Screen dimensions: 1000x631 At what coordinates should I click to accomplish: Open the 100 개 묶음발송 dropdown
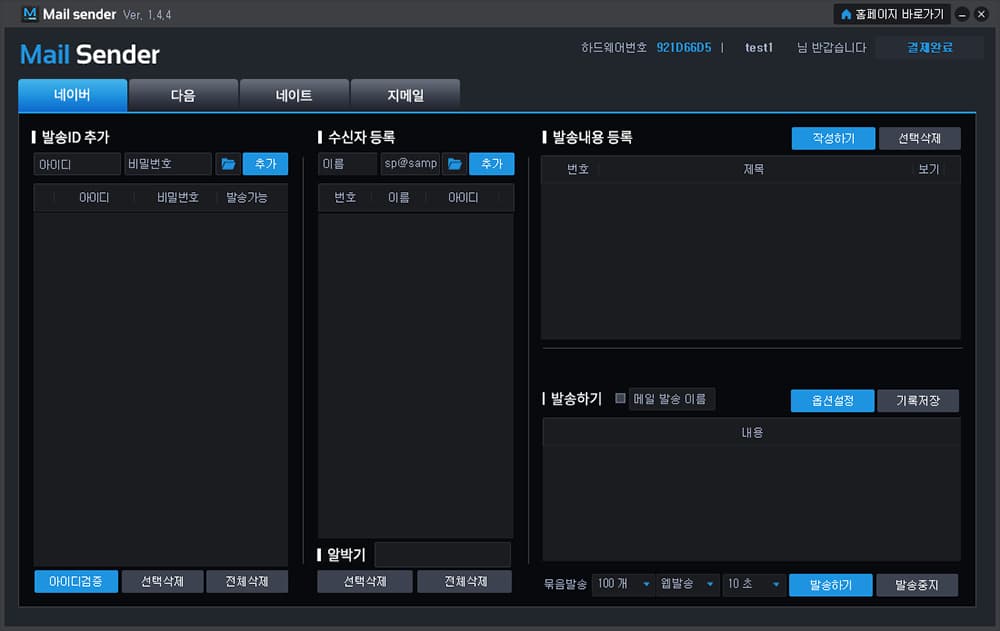[622, 584]
